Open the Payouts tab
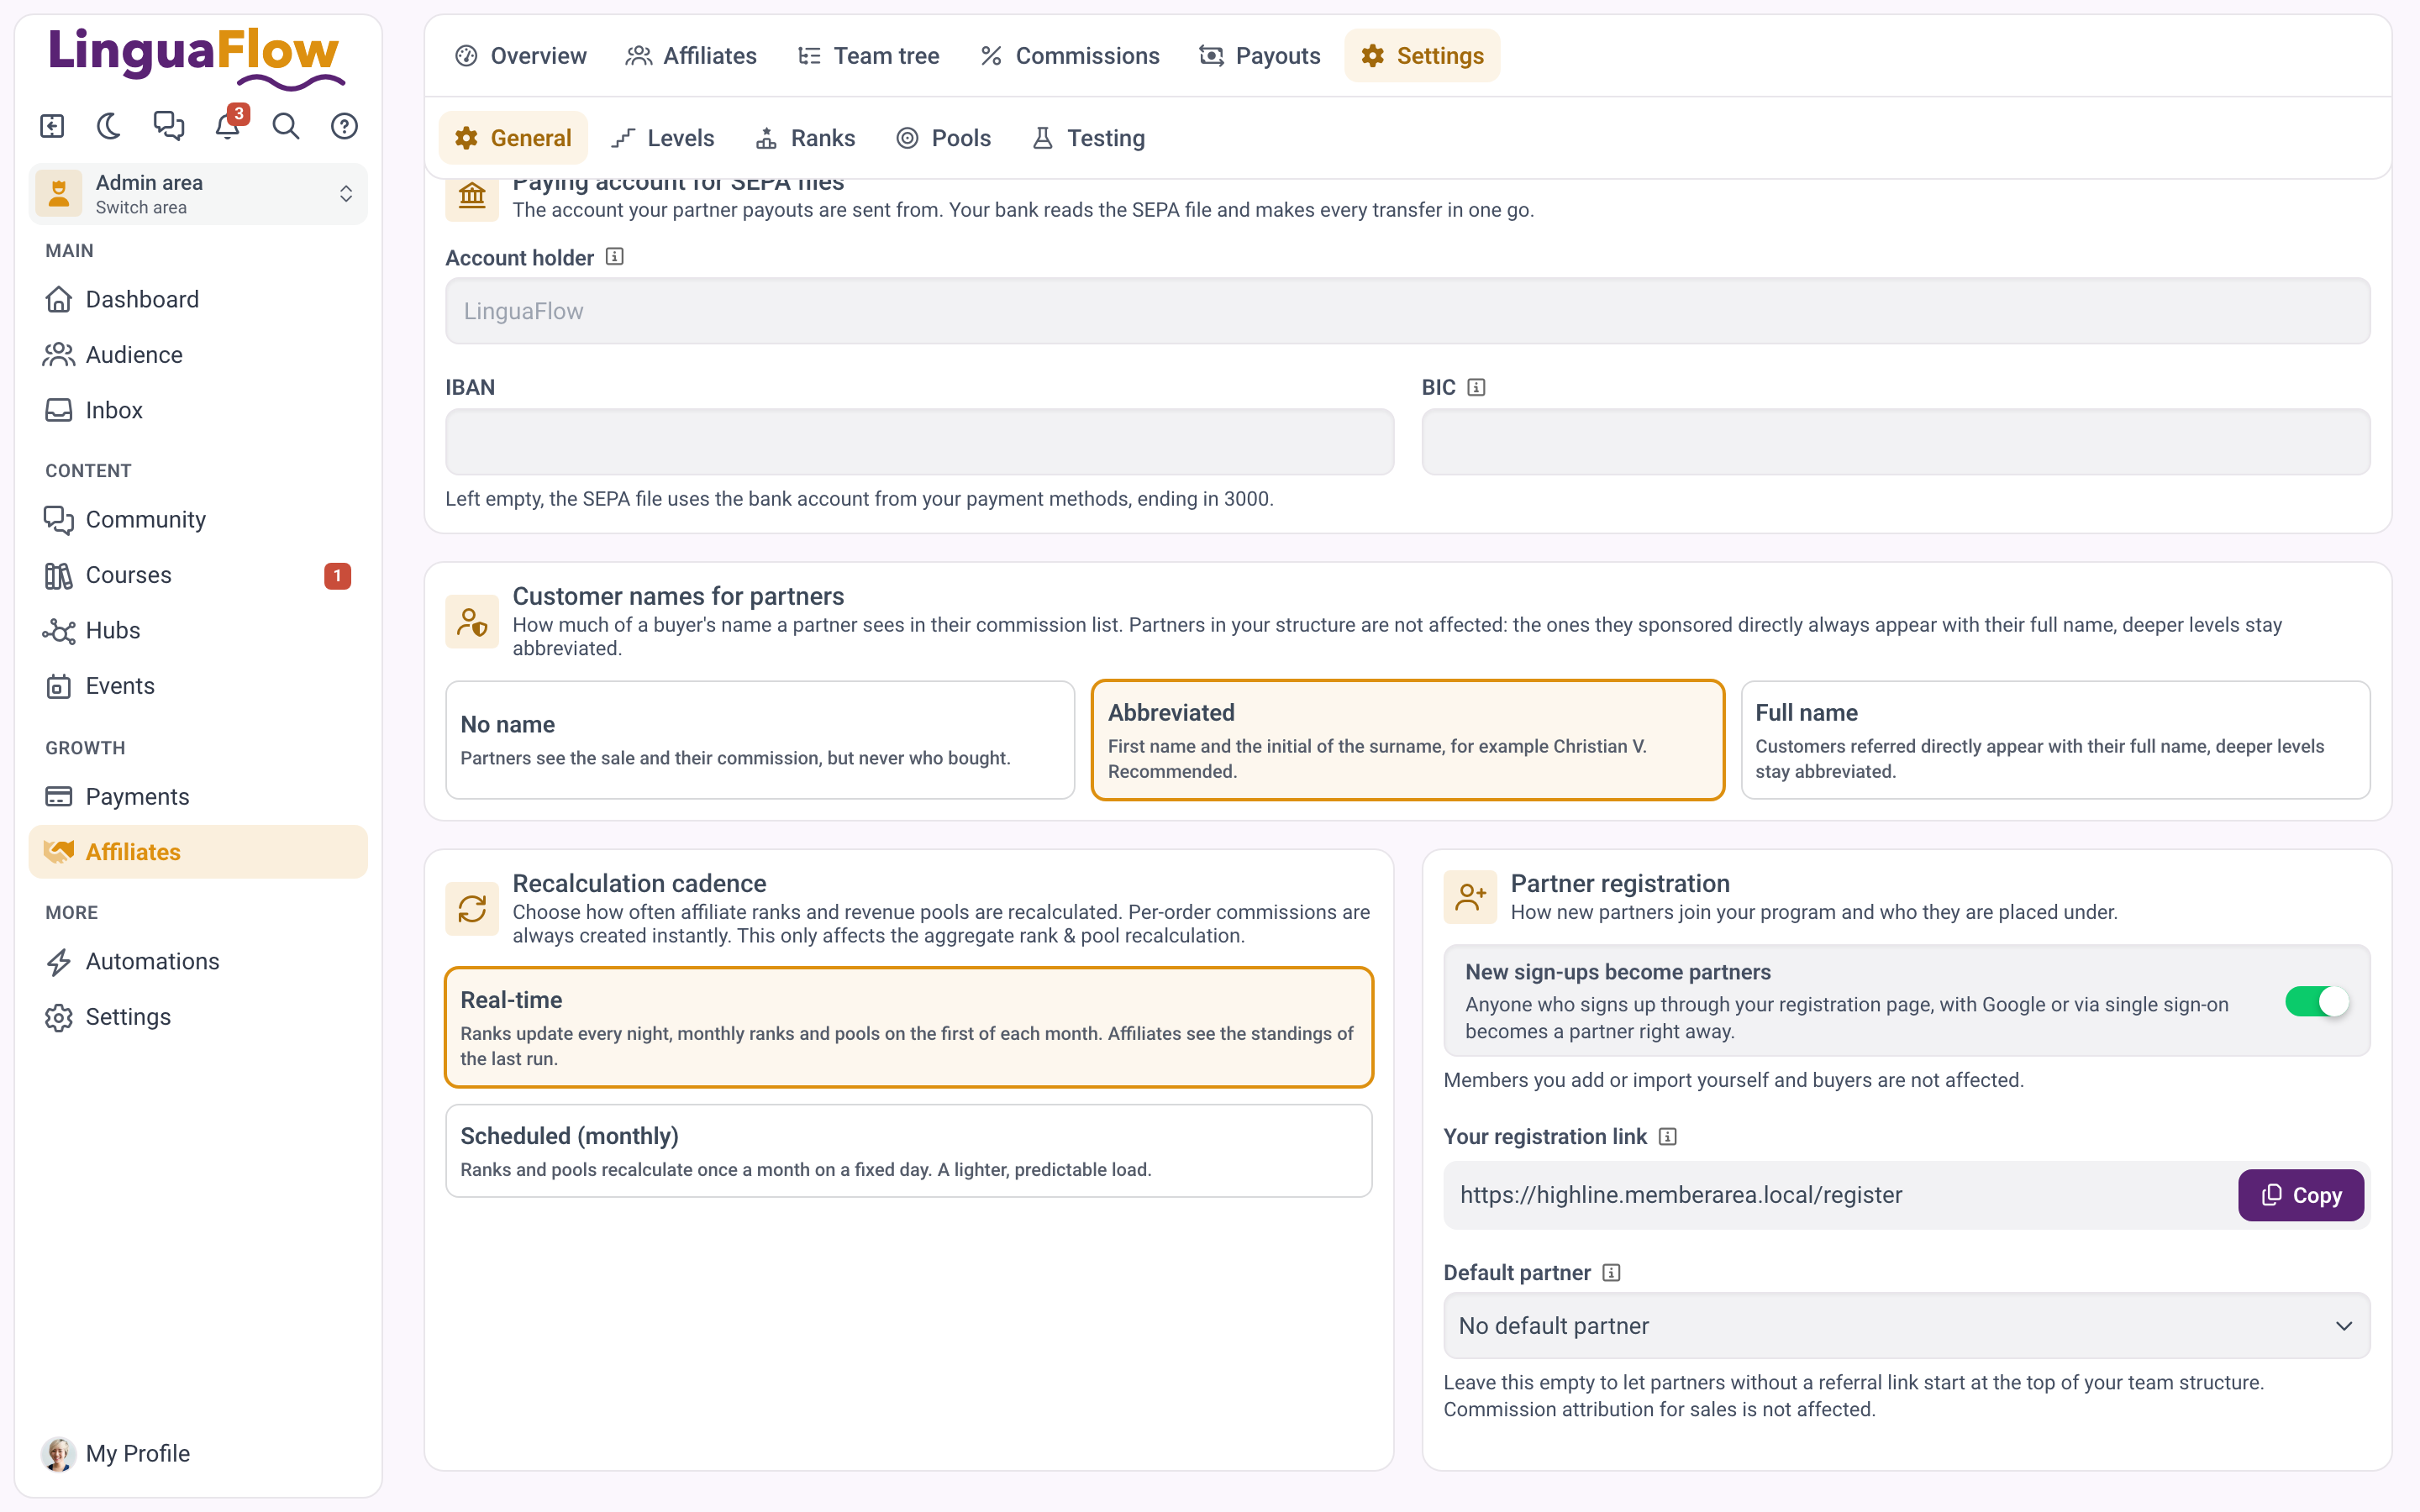2420x1512 pixels. (1260, 56)
